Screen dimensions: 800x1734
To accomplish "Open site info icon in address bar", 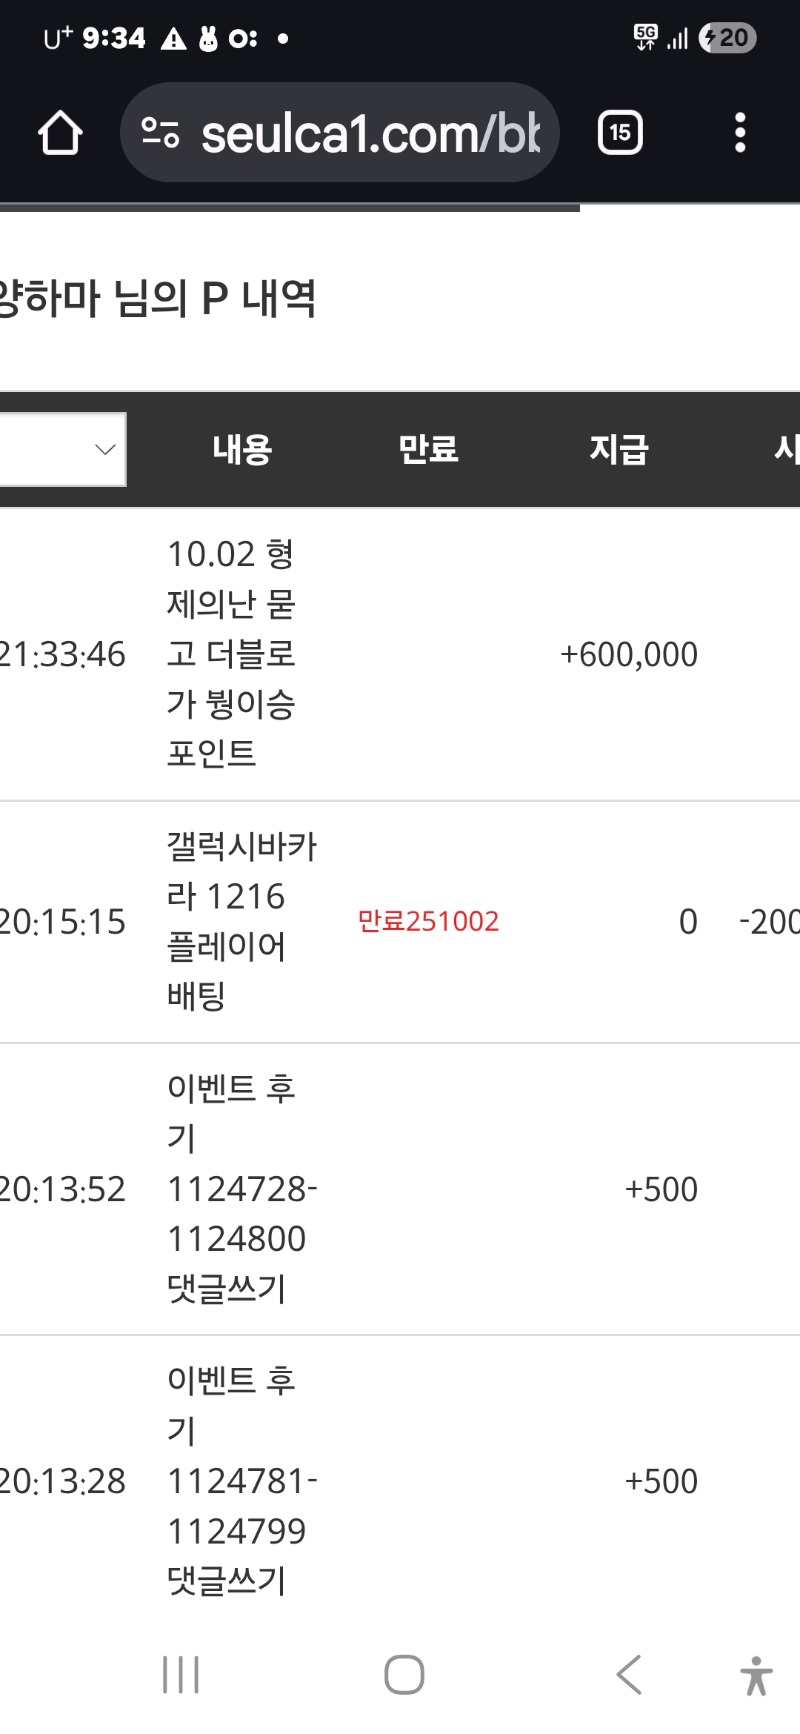I will coord(160,133).
